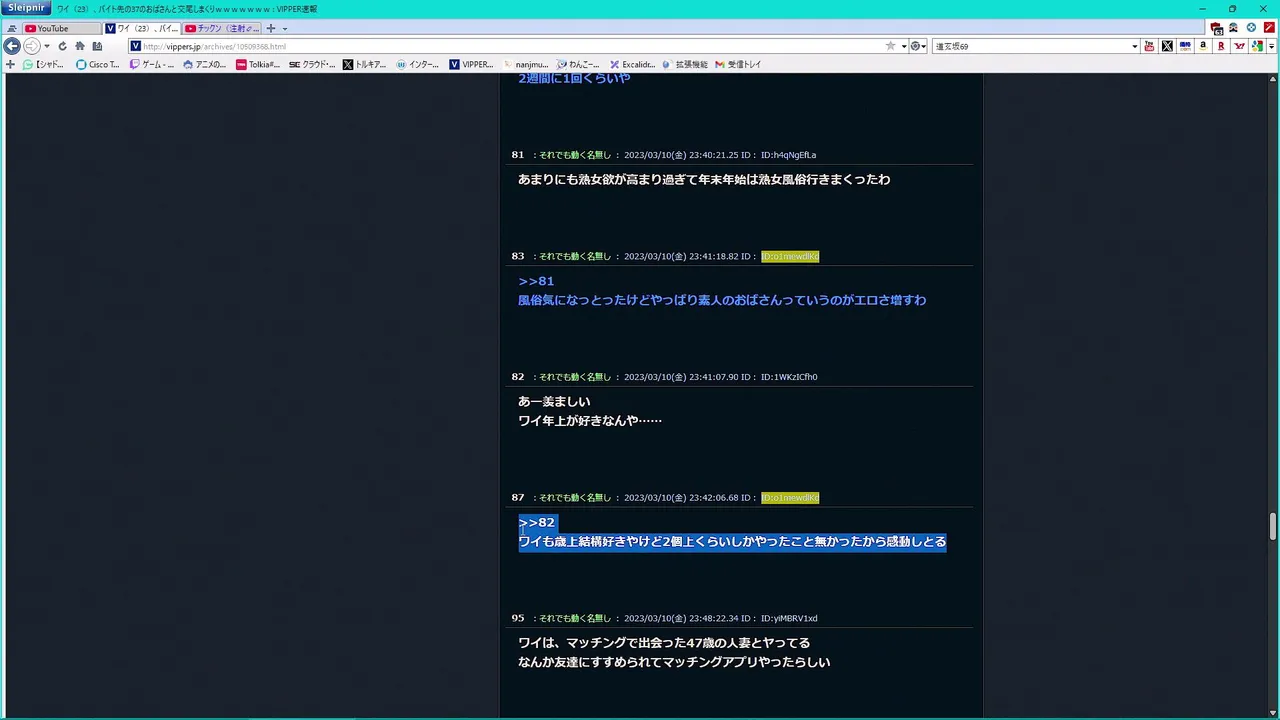Image resolution: width=1280 pixels, height=720 pixels.
Task: Click post 95 ID:yiMBRV1xd text
Action: [x=789, y=618]
